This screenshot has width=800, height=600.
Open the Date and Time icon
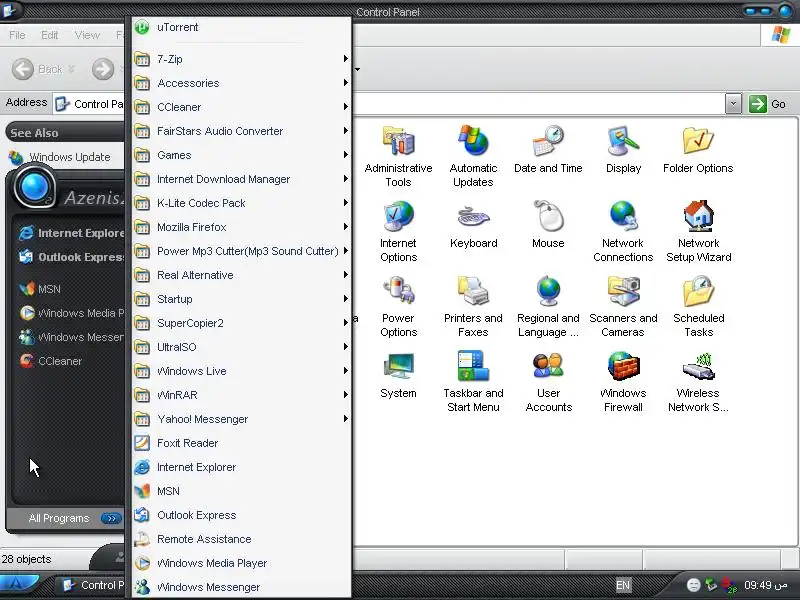(548, 149)
